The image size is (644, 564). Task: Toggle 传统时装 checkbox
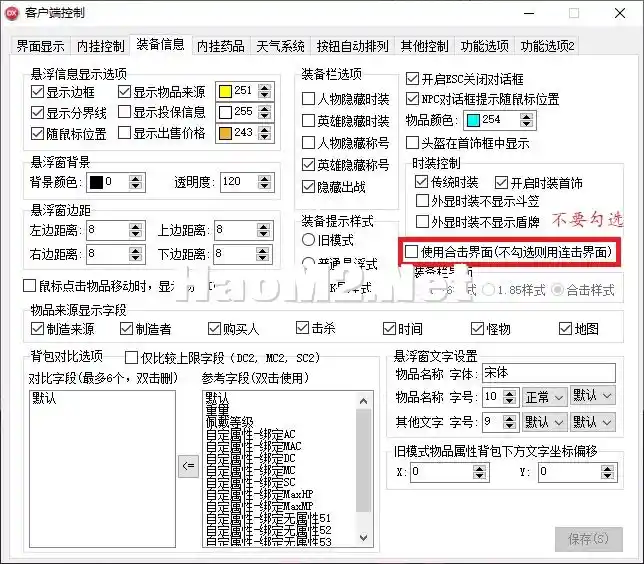coord(447,182)
